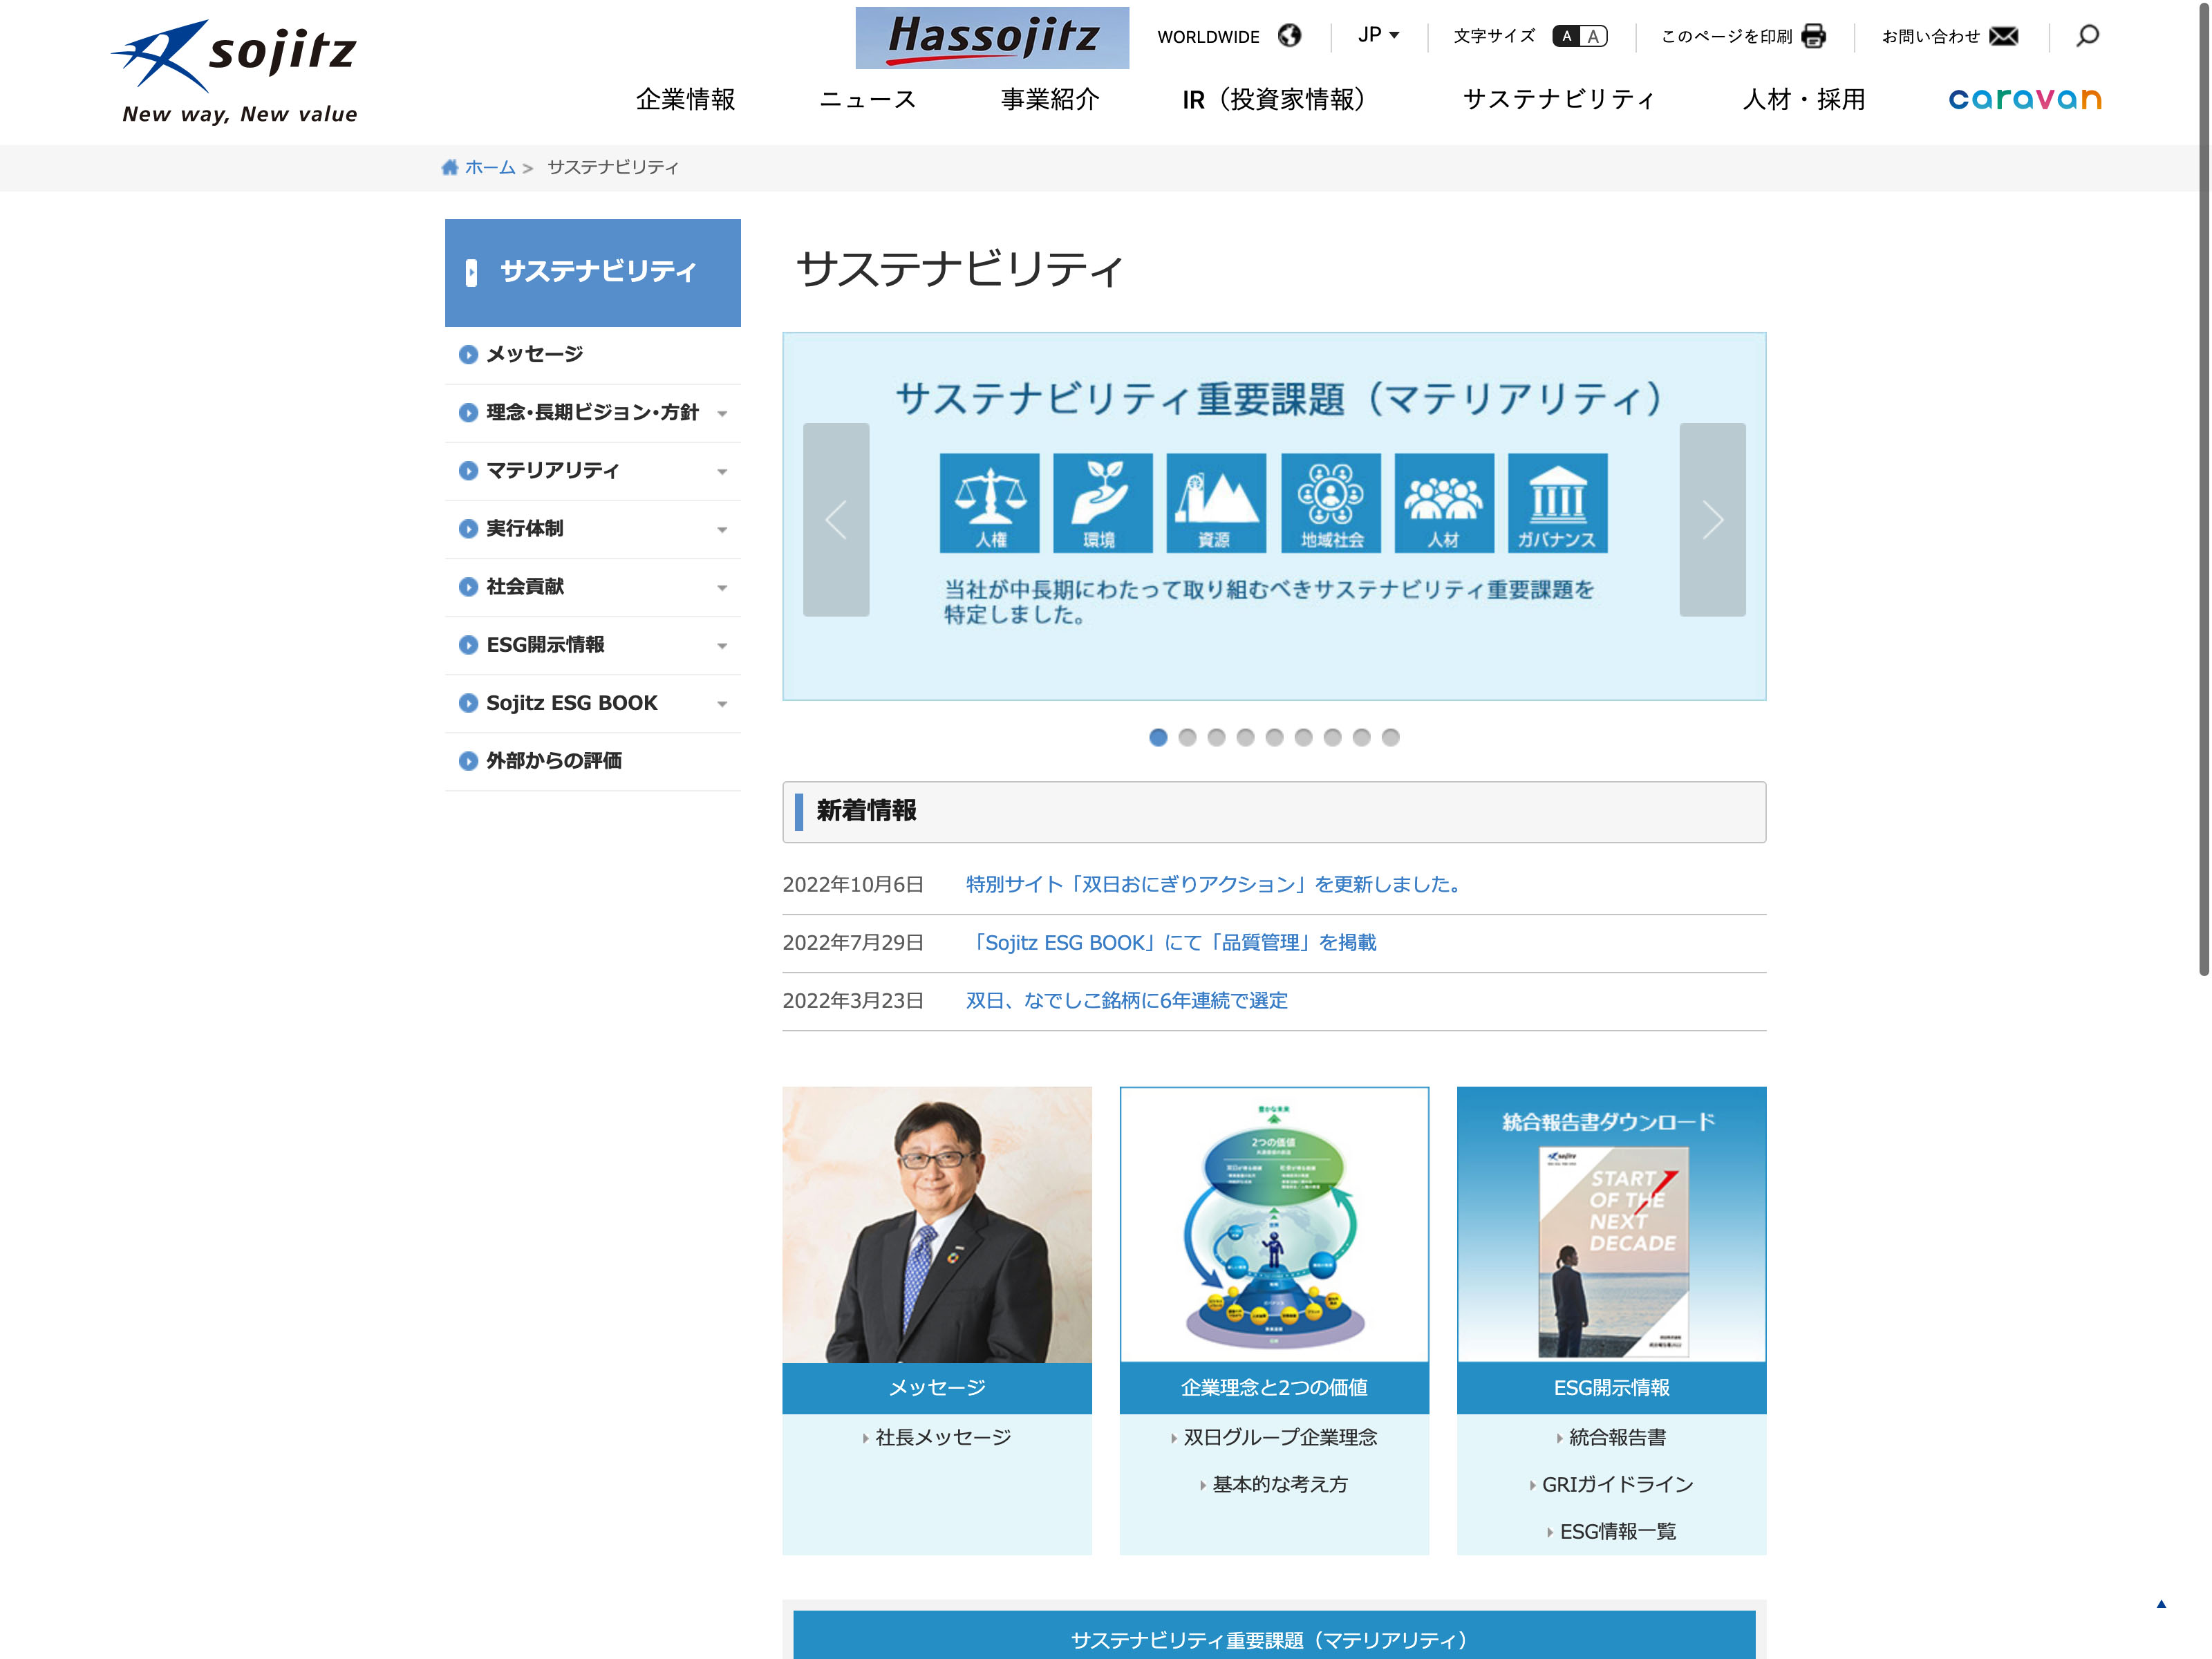Open なでしこ銘柄 news link

coord(1127,1000)
